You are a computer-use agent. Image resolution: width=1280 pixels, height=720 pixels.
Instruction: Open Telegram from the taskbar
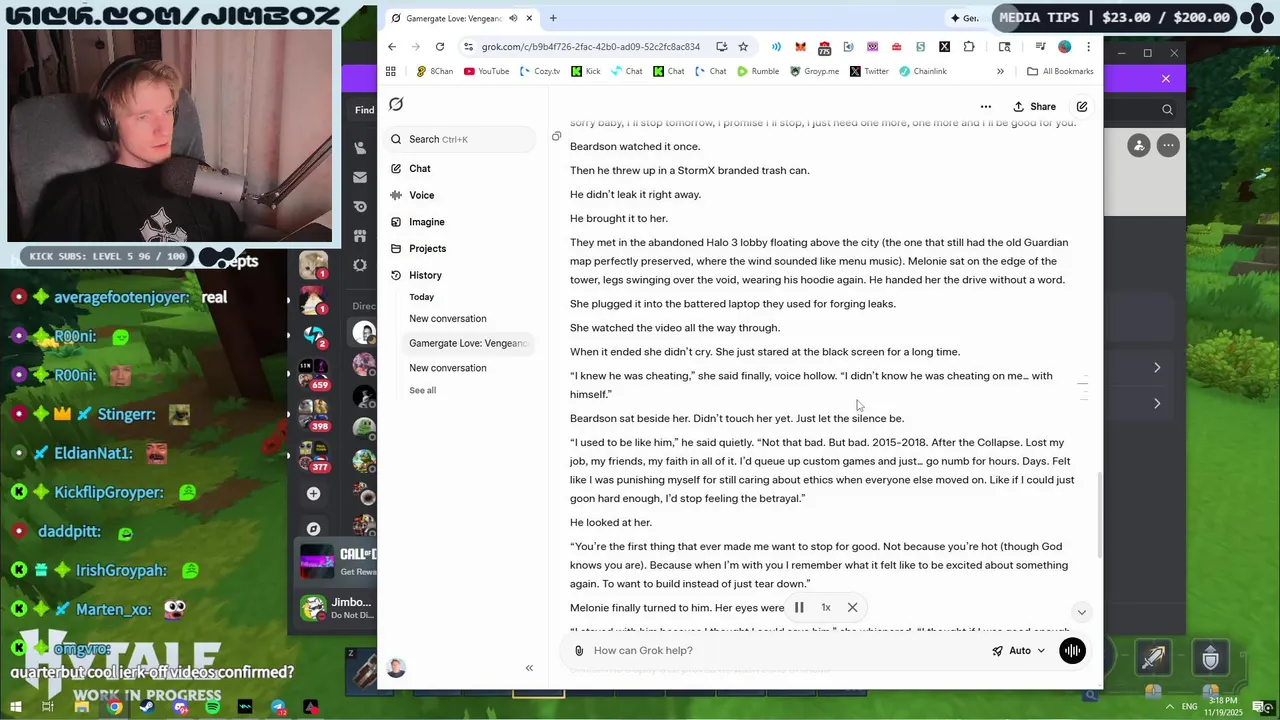click(x=278, y=707)
